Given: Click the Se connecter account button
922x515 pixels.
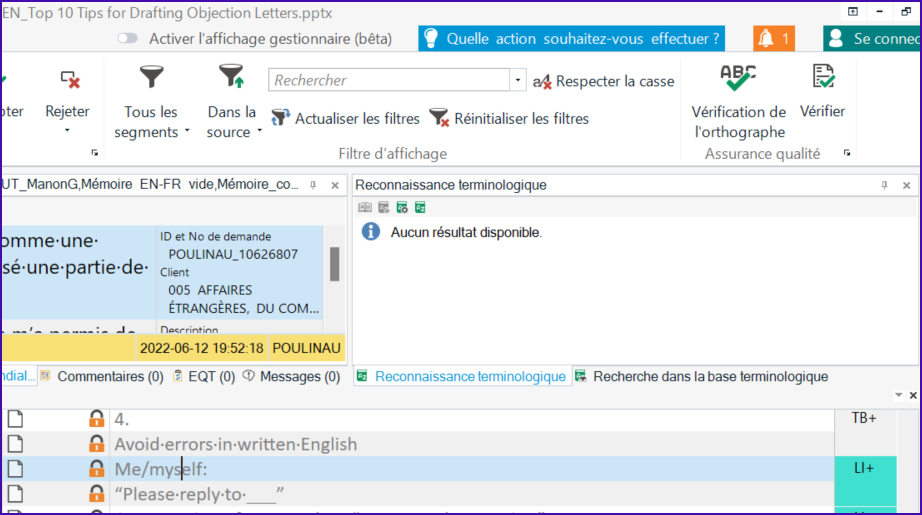Looking at the screenshot, I should pos(873,39).
